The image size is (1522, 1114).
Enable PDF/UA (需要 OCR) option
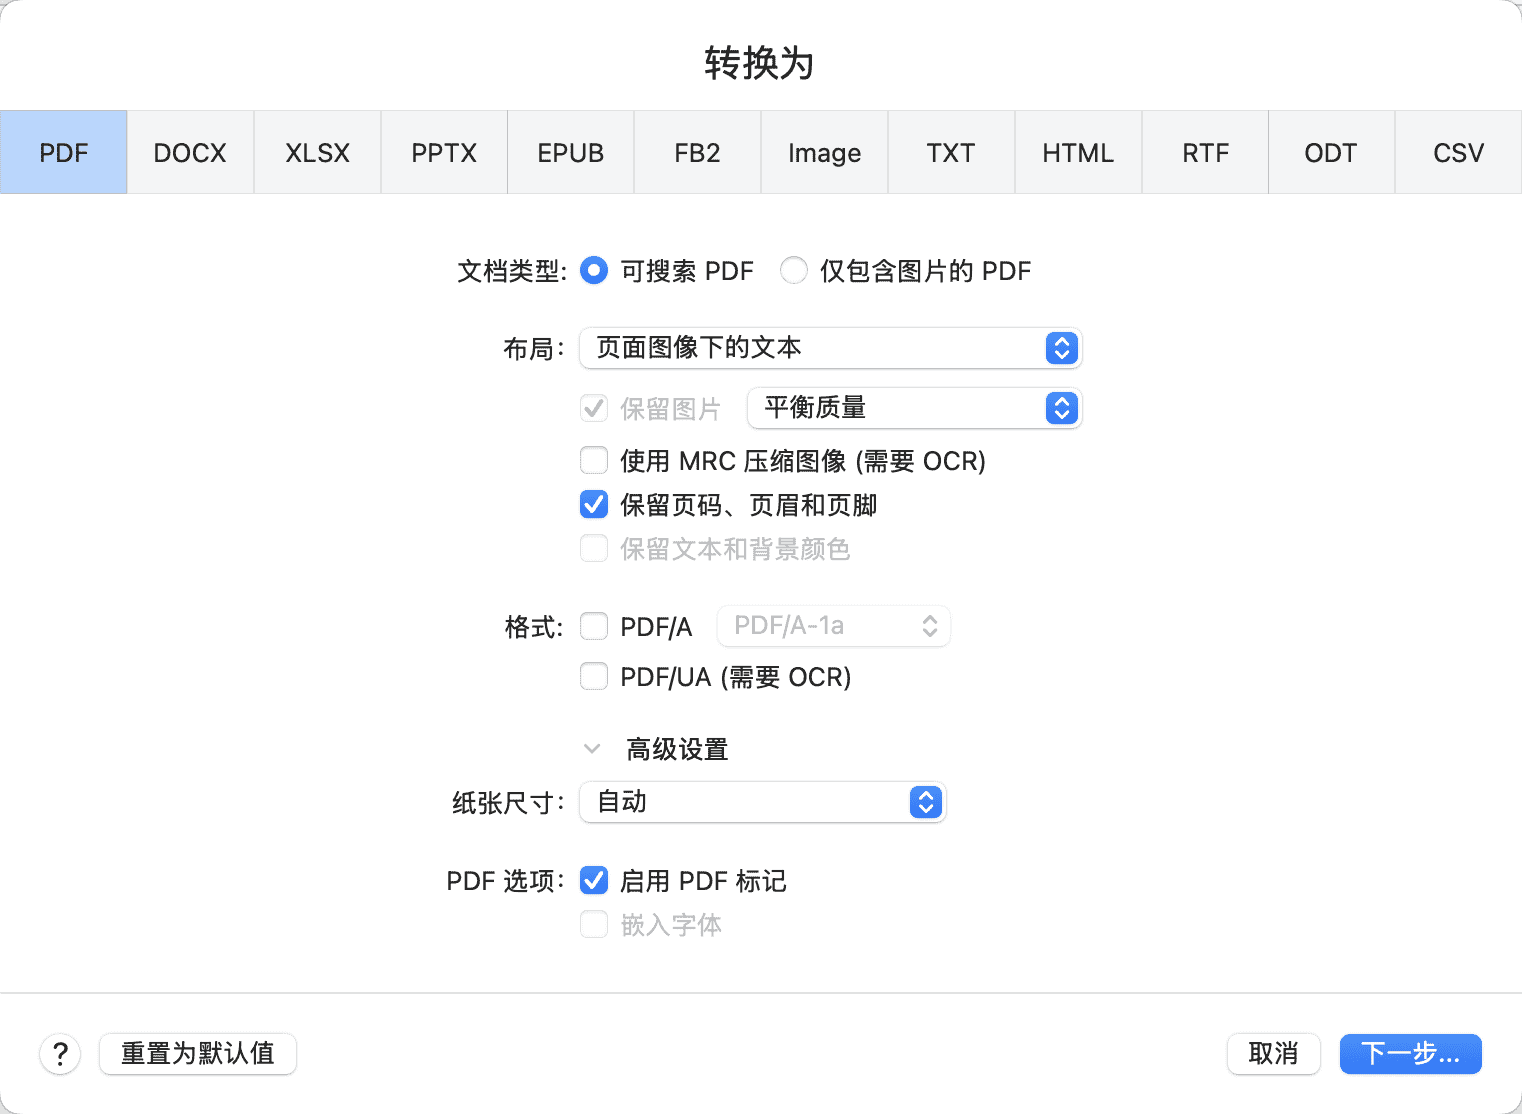[x=593, y=676]
